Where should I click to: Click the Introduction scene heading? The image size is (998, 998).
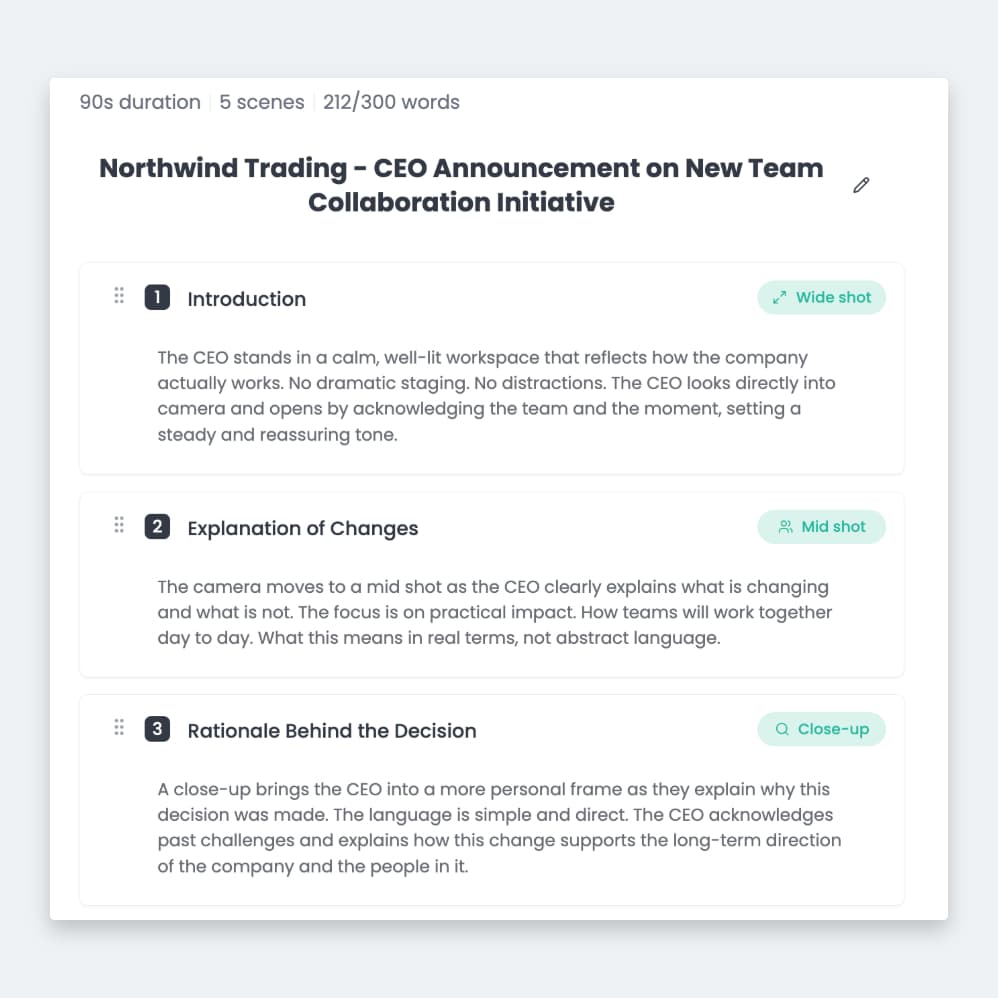coord(246,299)
